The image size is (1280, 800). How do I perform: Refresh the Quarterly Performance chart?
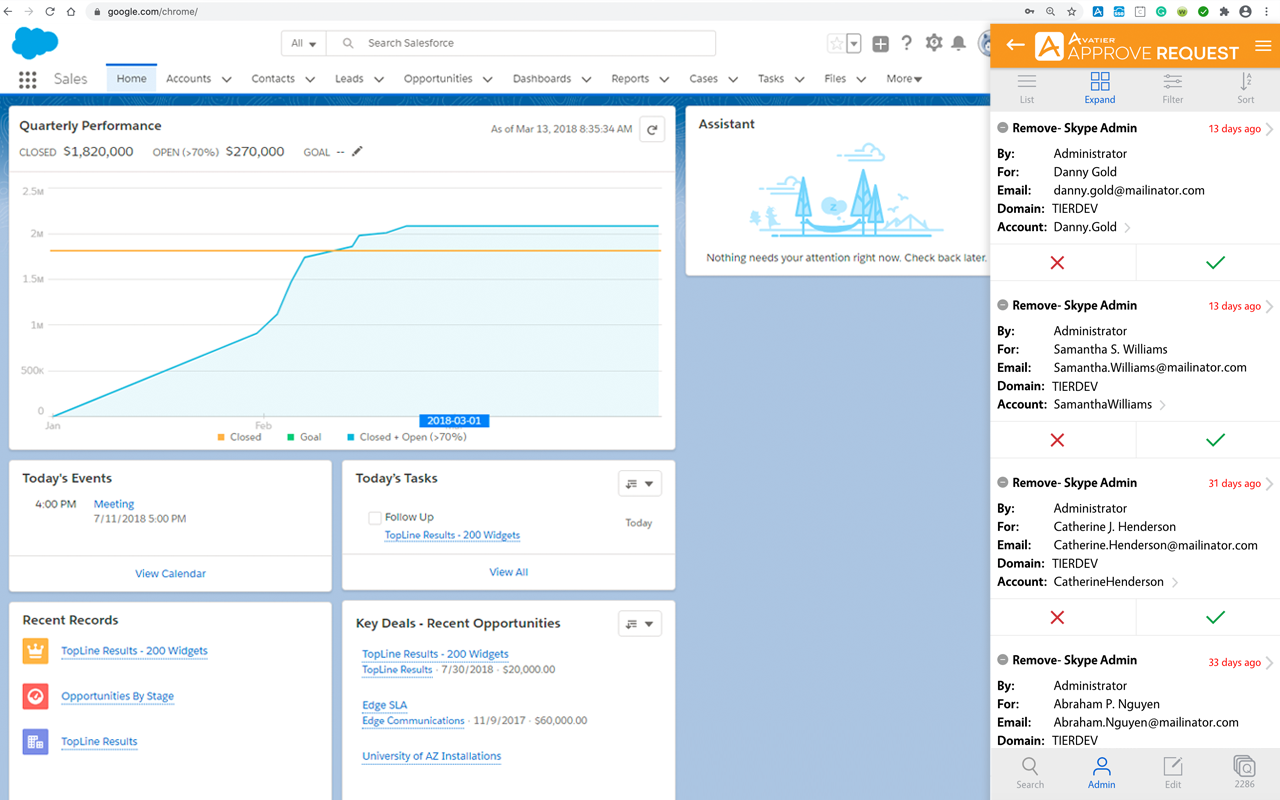coord(652,129)
